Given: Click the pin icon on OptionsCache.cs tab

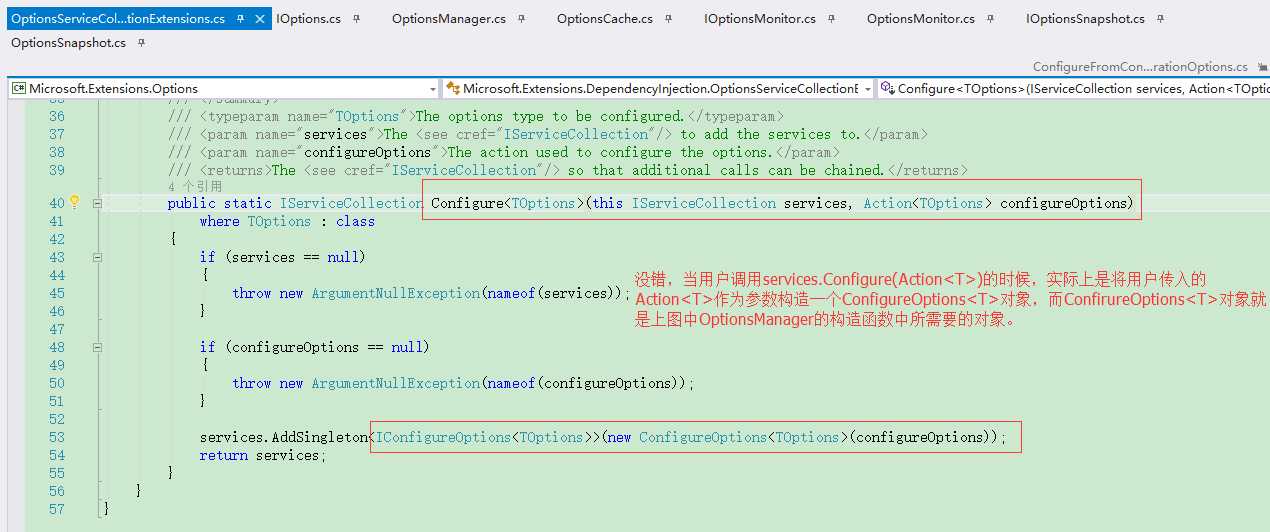Looking at the screenshot, I should click(669, 19).
